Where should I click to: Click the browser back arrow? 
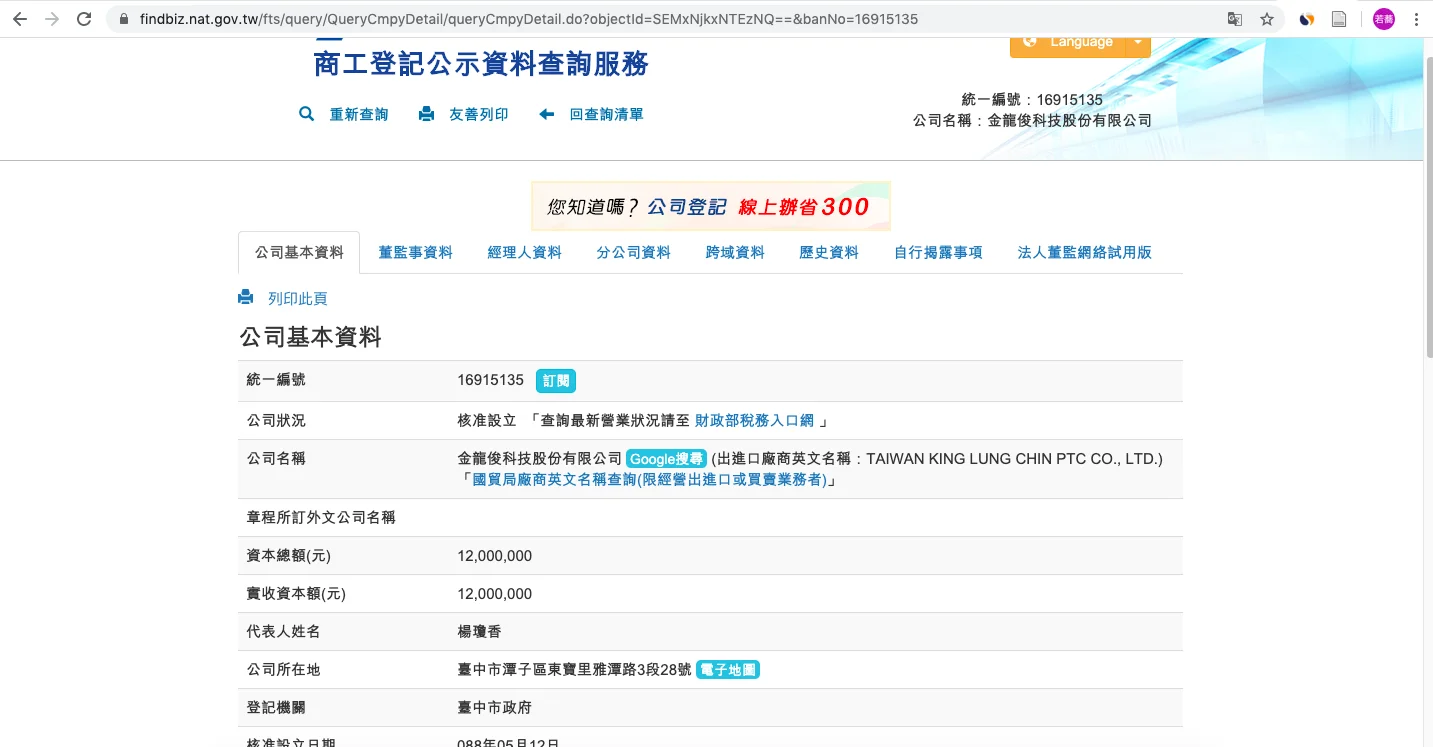click(x=19, y=19)
